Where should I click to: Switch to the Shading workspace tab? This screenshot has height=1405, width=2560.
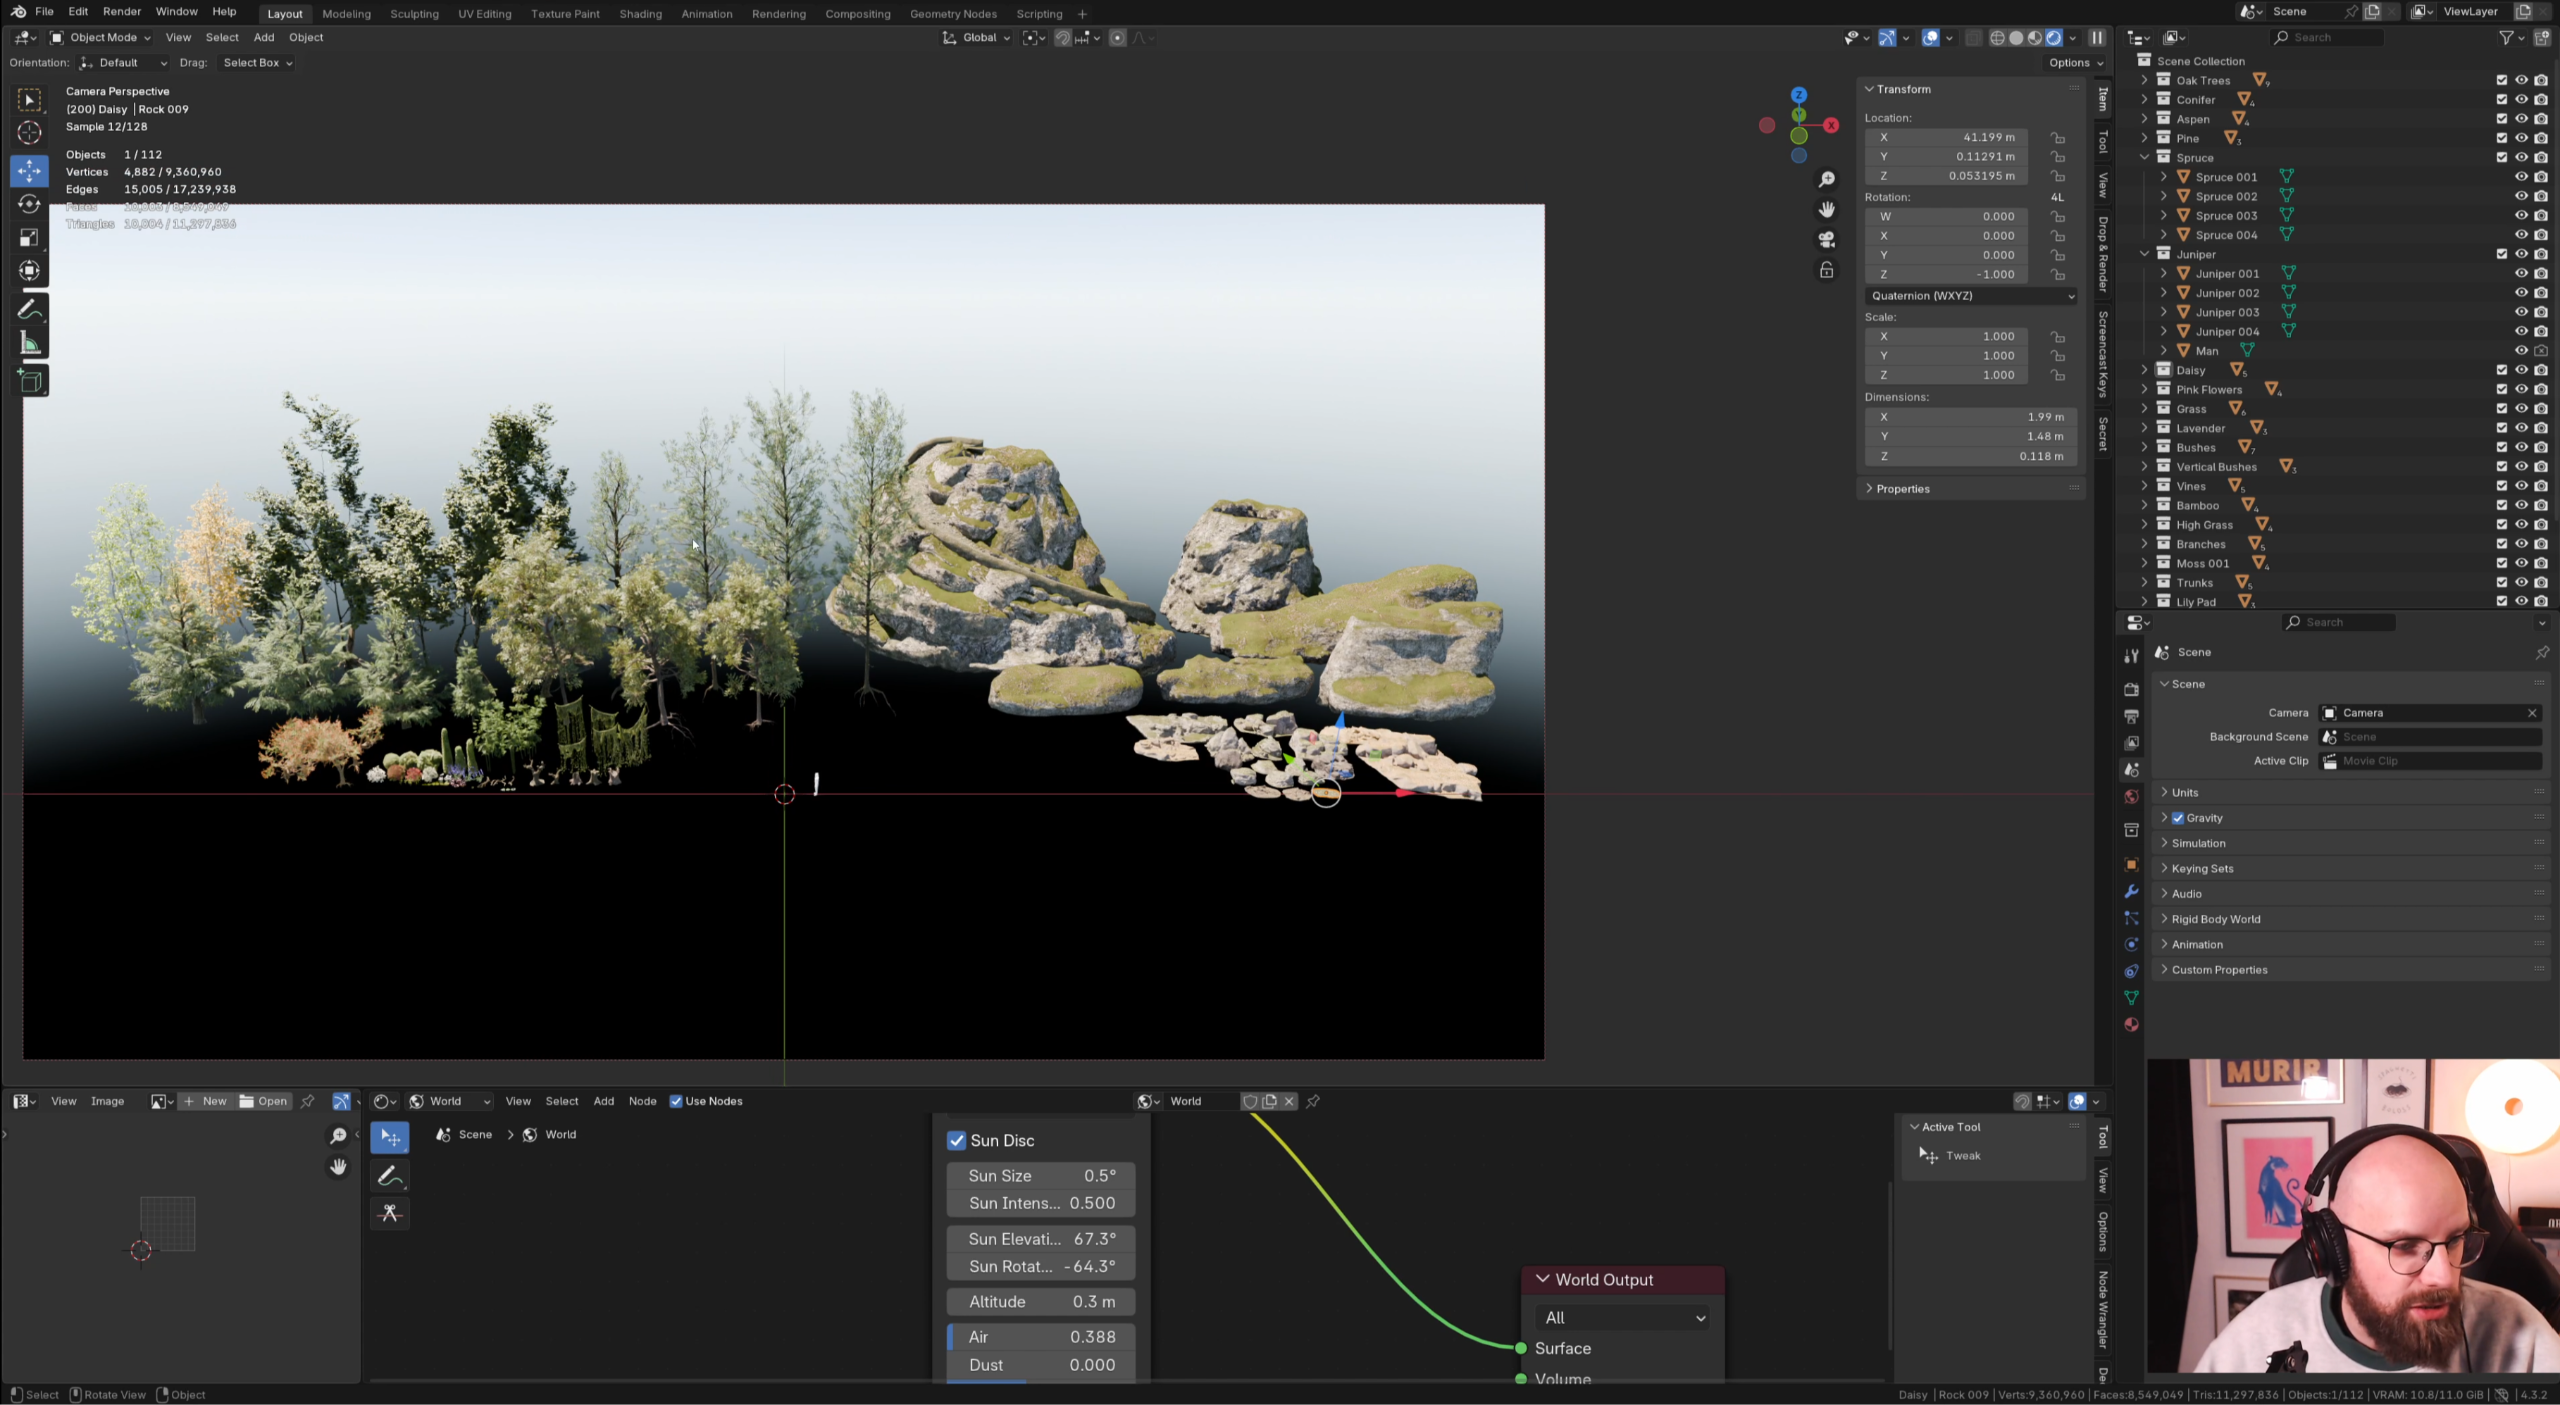640,14
